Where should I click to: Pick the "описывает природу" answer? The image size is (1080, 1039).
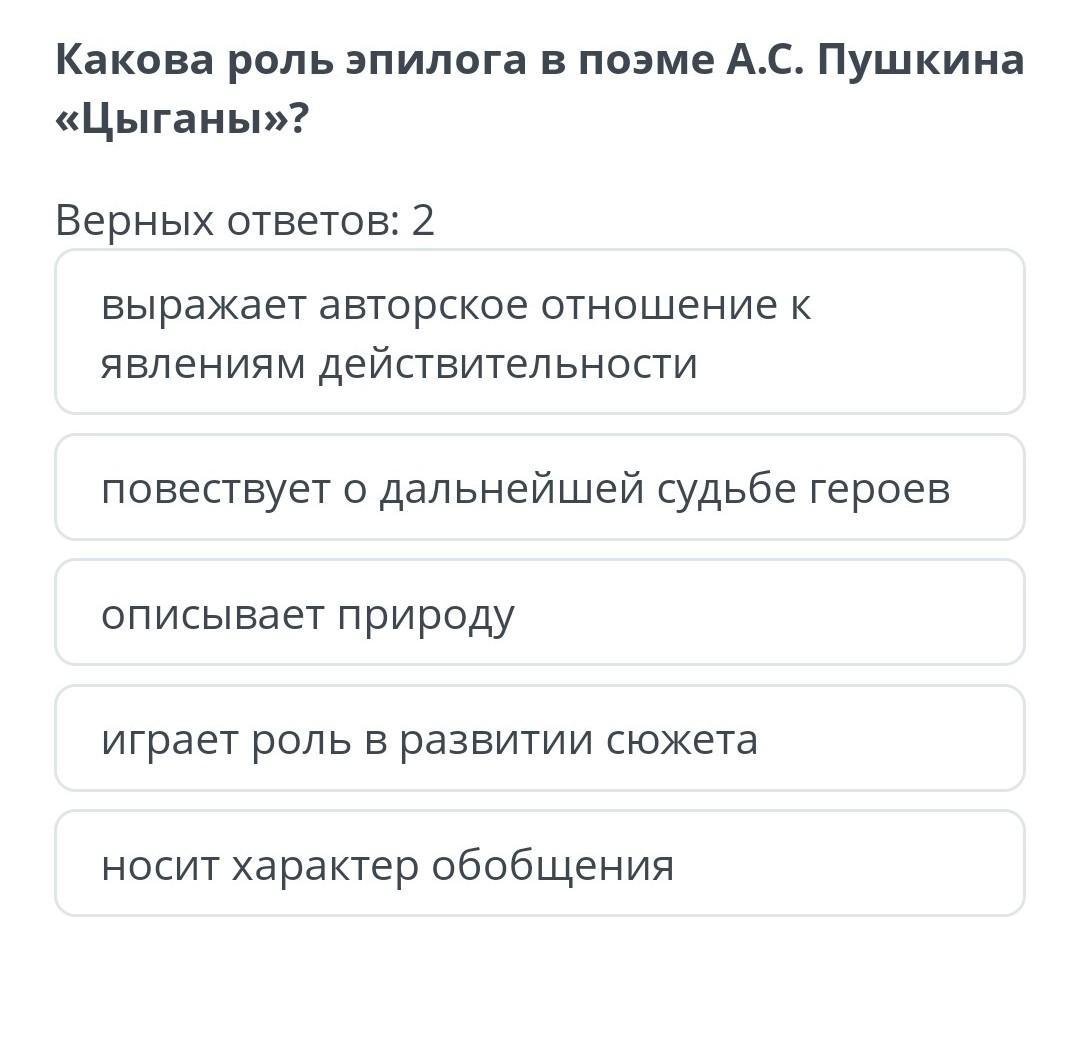(540, 613)
